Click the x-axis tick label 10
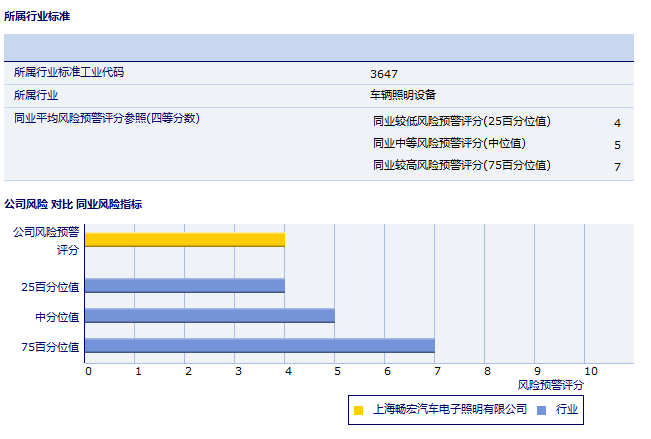This screenshot has height=439, width=651. point(591,371)
